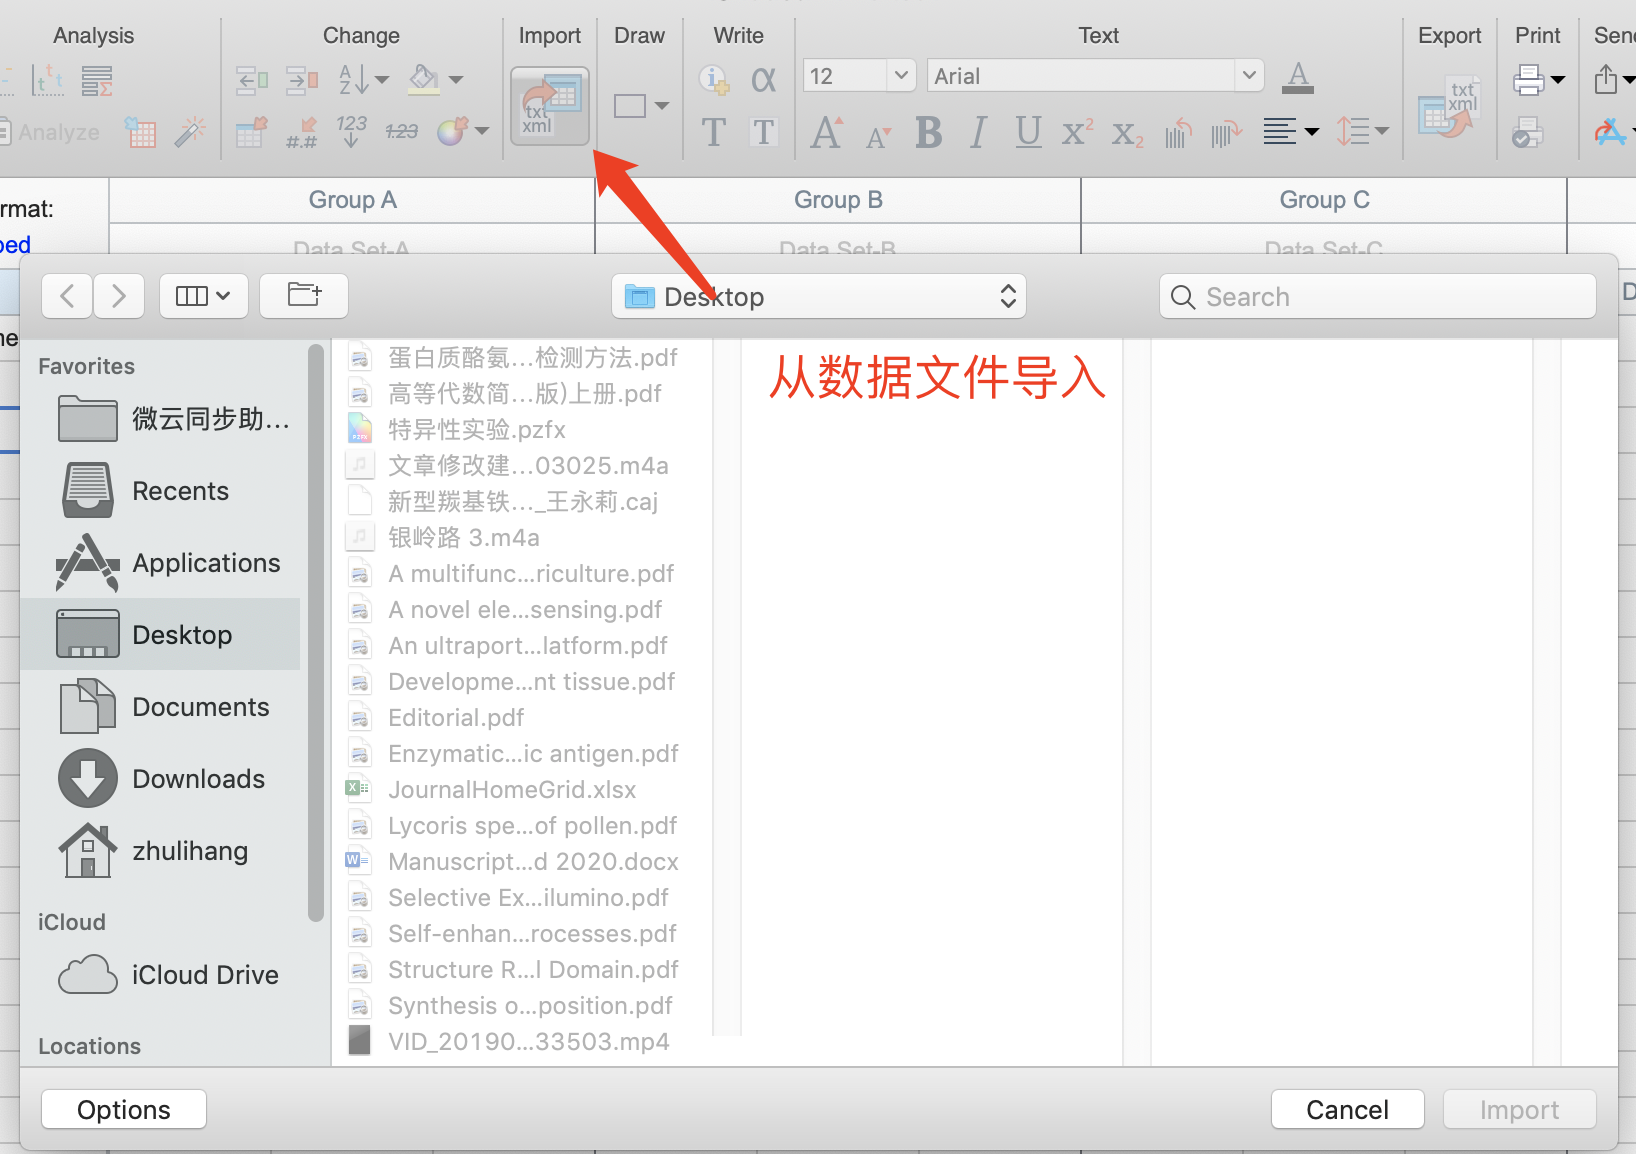Click the #.# decimal format icon
The image size is (1636, 1154).
tap(301, 132)
